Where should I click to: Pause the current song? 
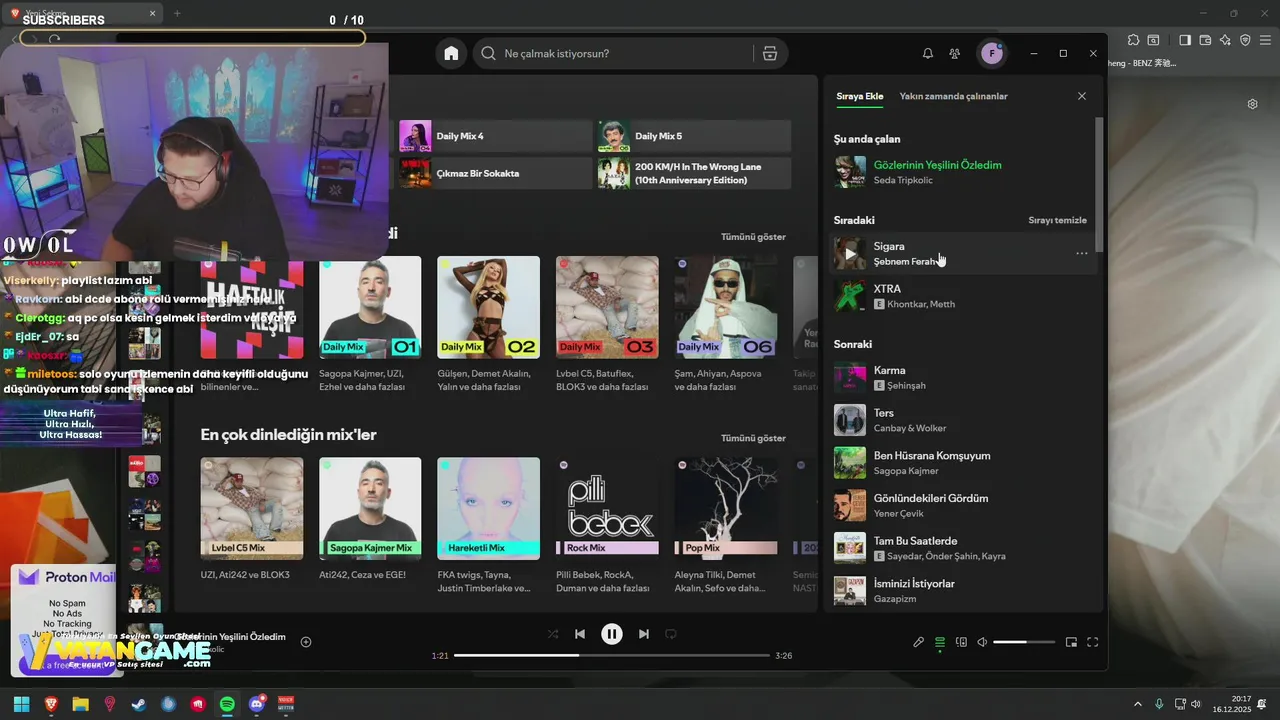click(612, 634)
